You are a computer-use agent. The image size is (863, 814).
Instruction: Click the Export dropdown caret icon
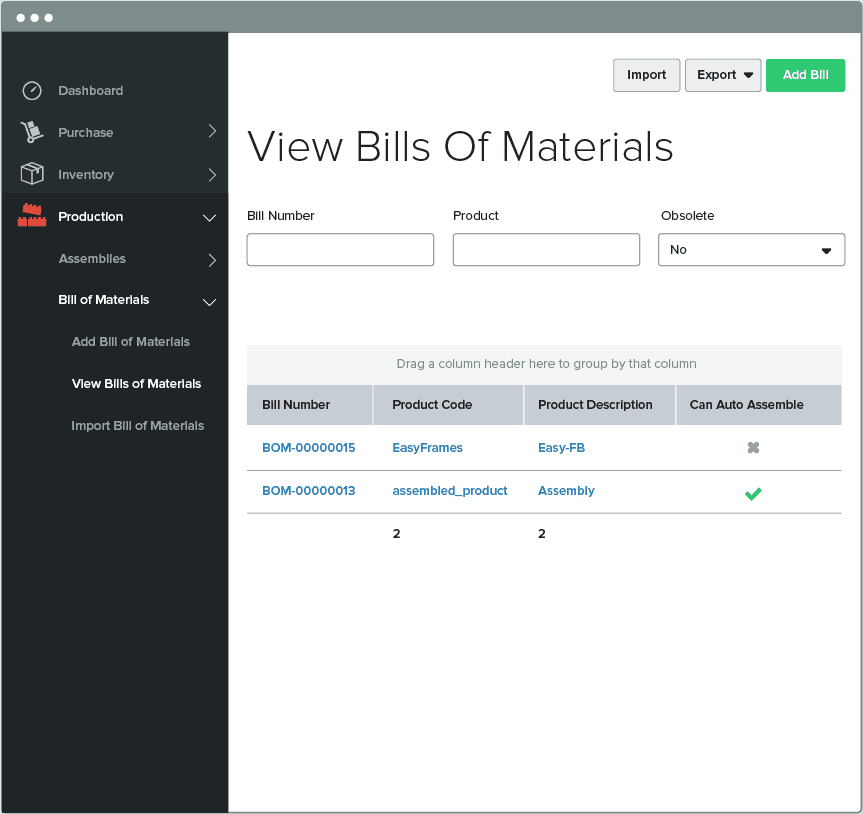[748, 75]
